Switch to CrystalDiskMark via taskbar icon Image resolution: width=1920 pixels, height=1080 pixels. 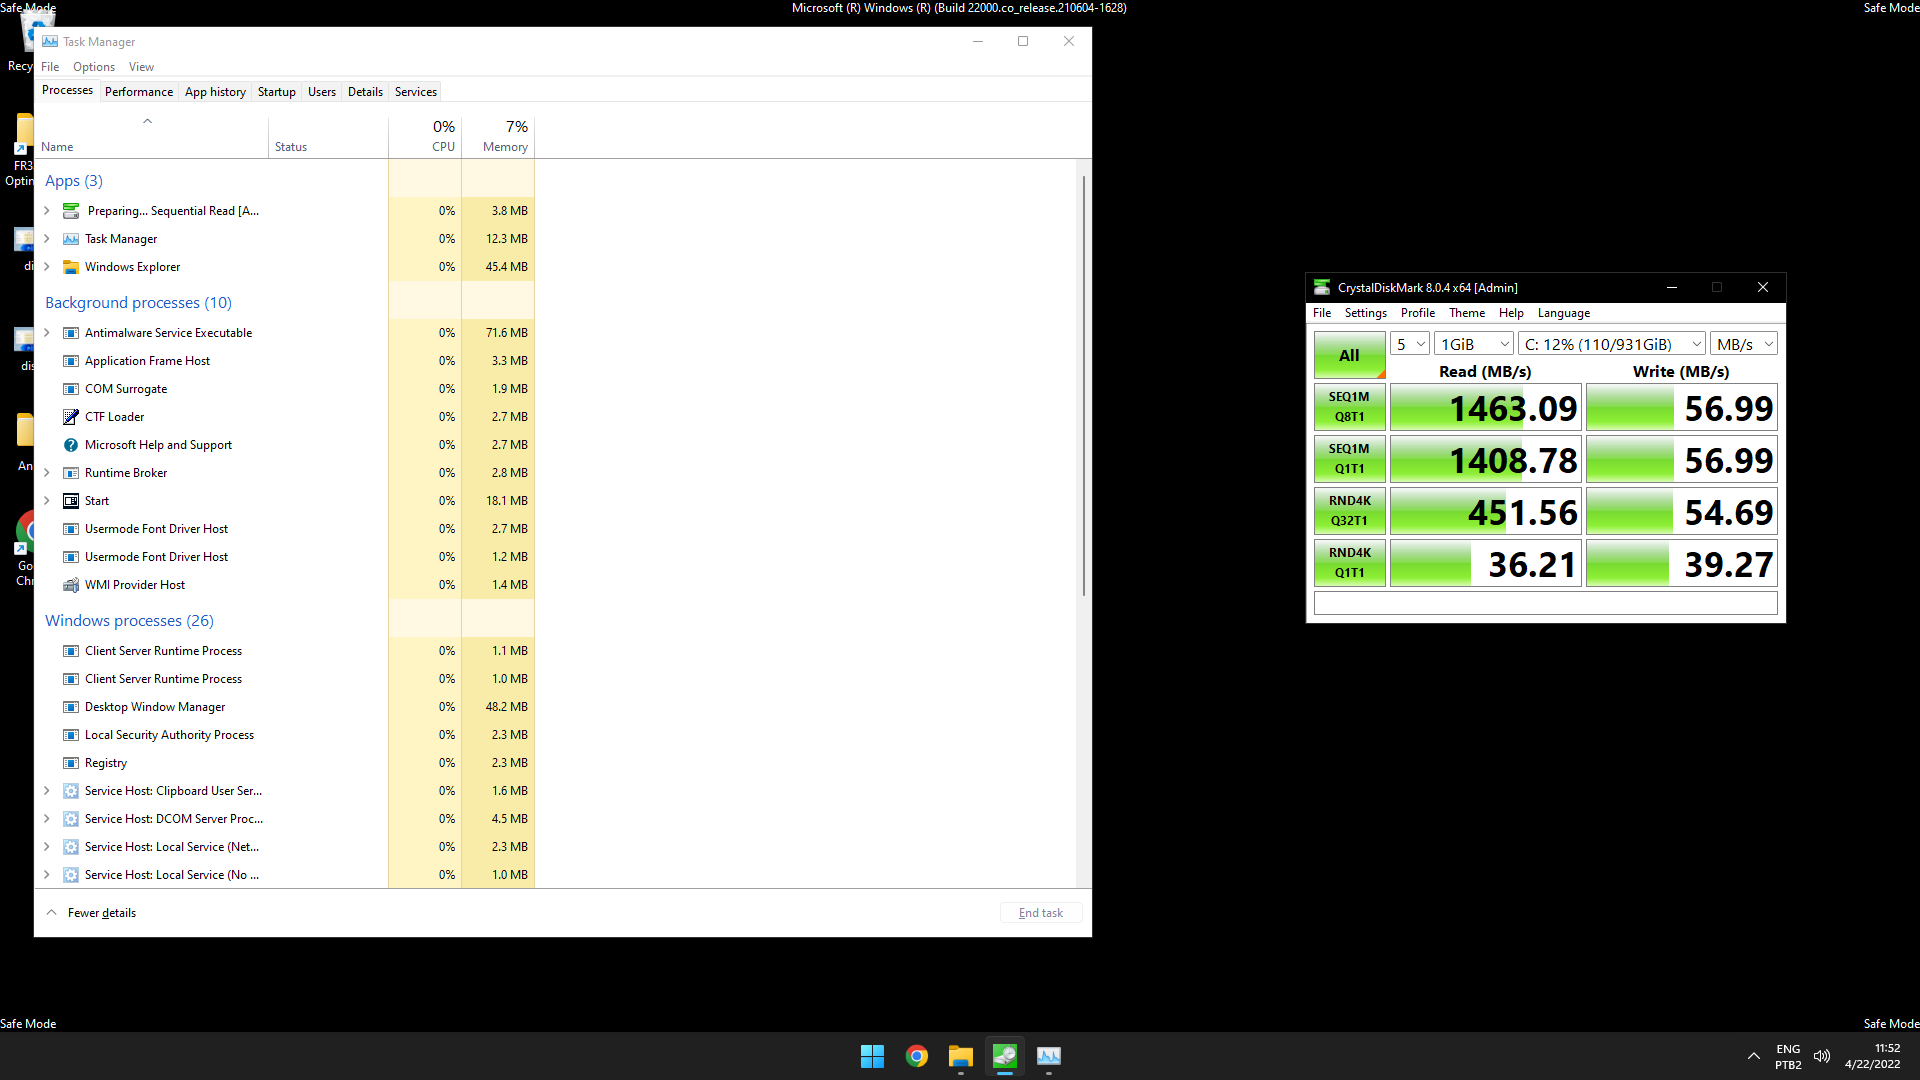click(1004, 1056)
